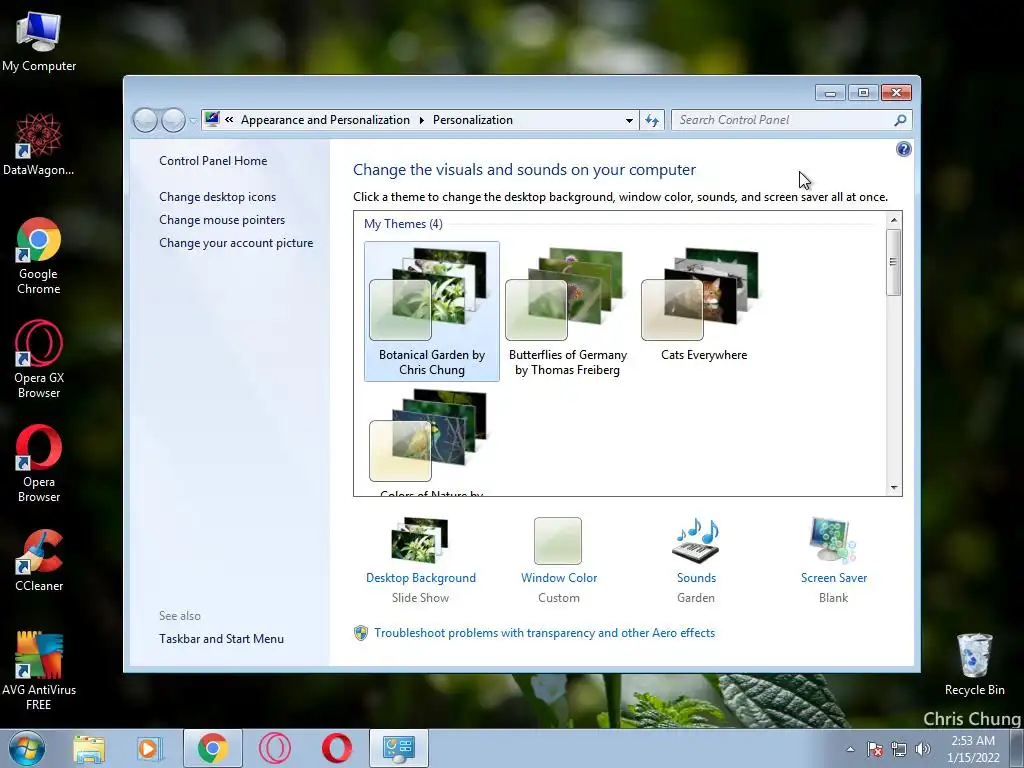Switch to Google Chrome in the taskbar
Image resolution: width=1024 pixels, height=768 pixels.
(213, 748)
